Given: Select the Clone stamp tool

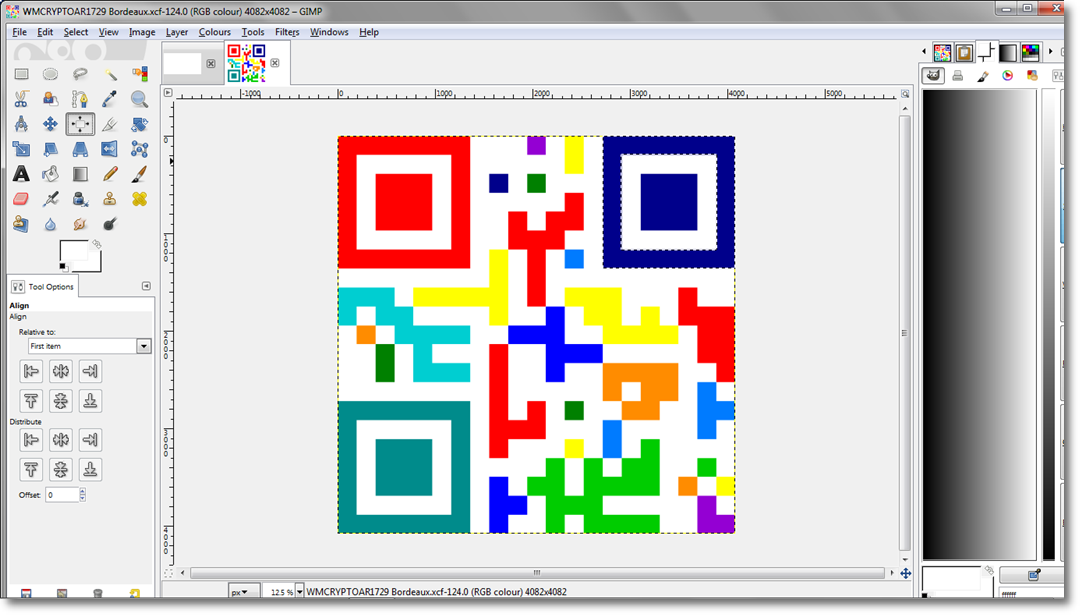Looking at the screenshot, I should coord(110,199).
